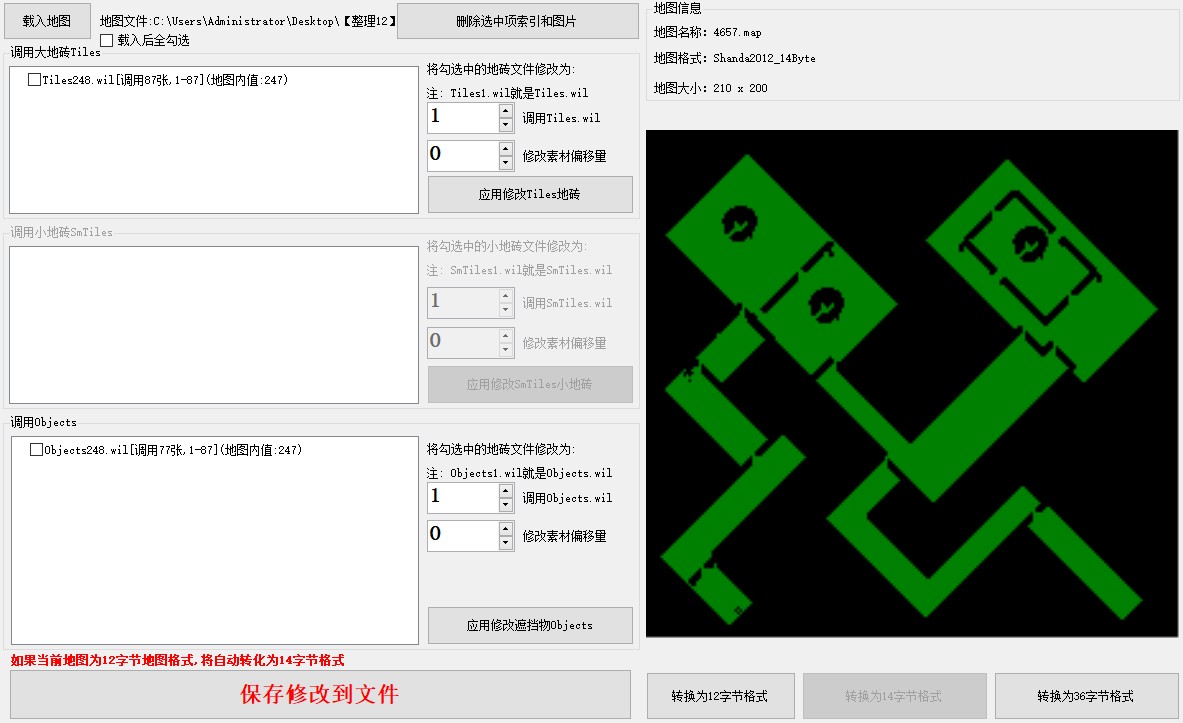This screenshot has height=723, width=1183.
Task: Check the Tiles248.wil list item
Action: point(35,80)
